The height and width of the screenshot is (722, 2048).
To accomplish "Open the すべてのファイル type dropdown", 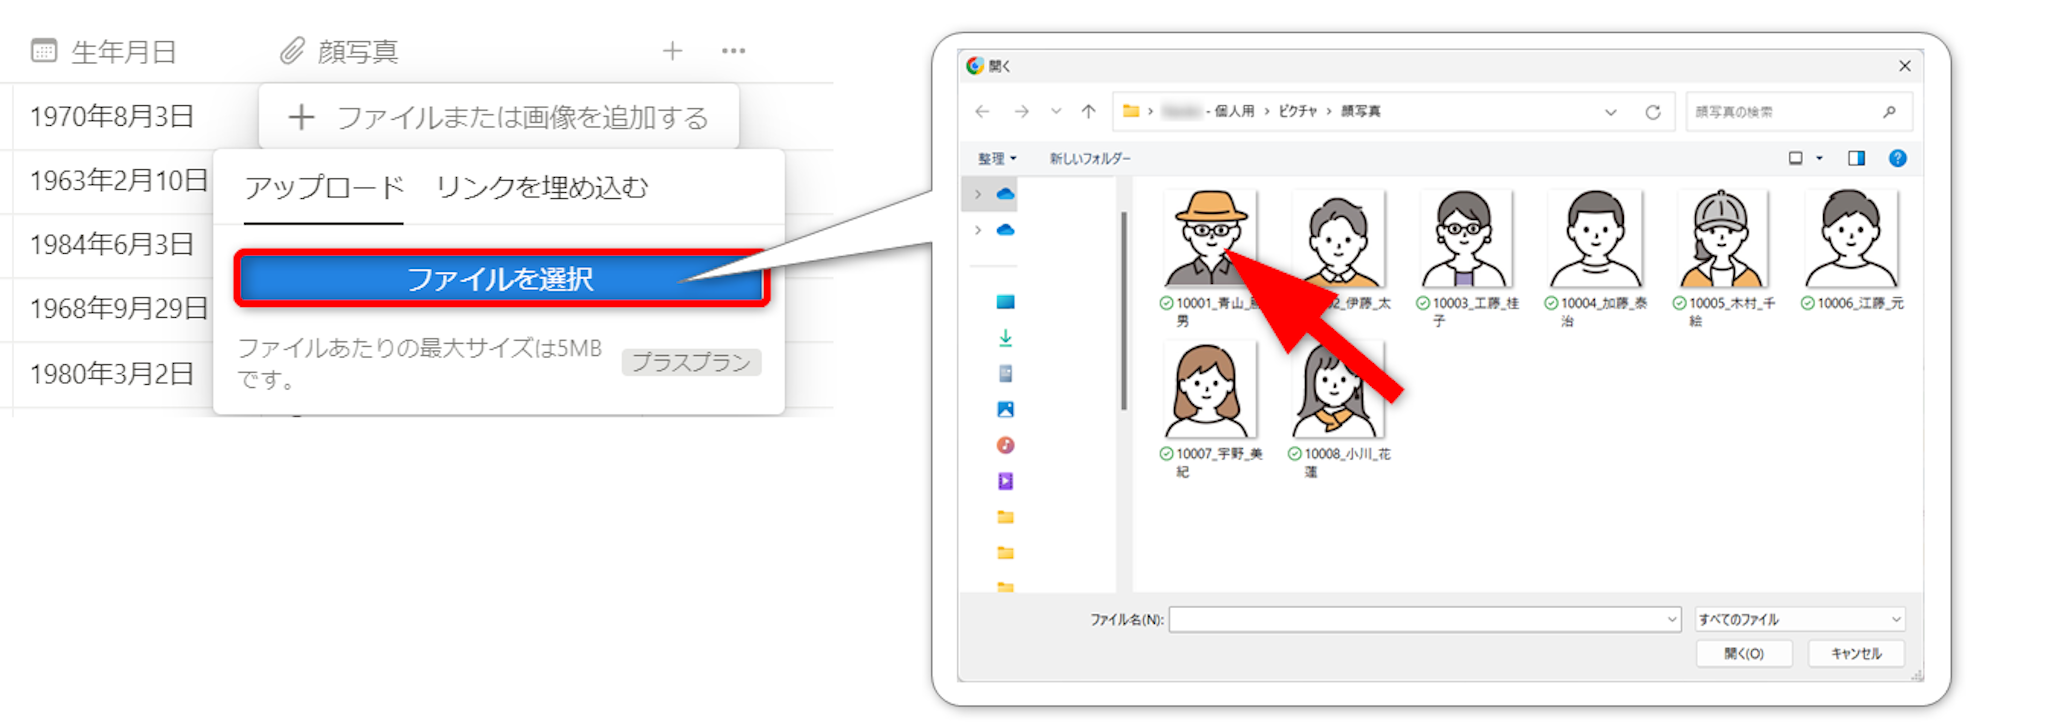I will coord(1800,620).
